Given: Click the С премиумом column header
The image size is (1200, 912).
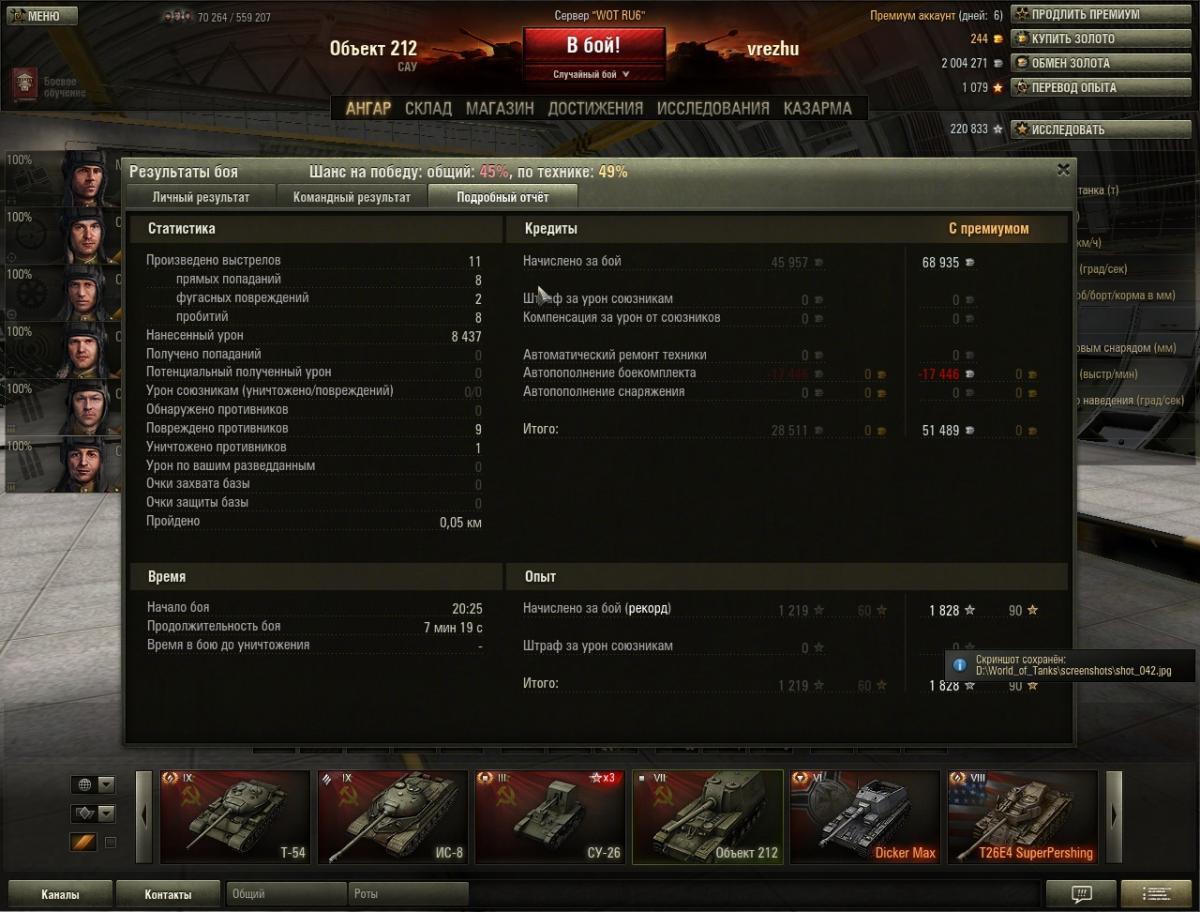Looking at the screenshot, I should tap(988, 229).
